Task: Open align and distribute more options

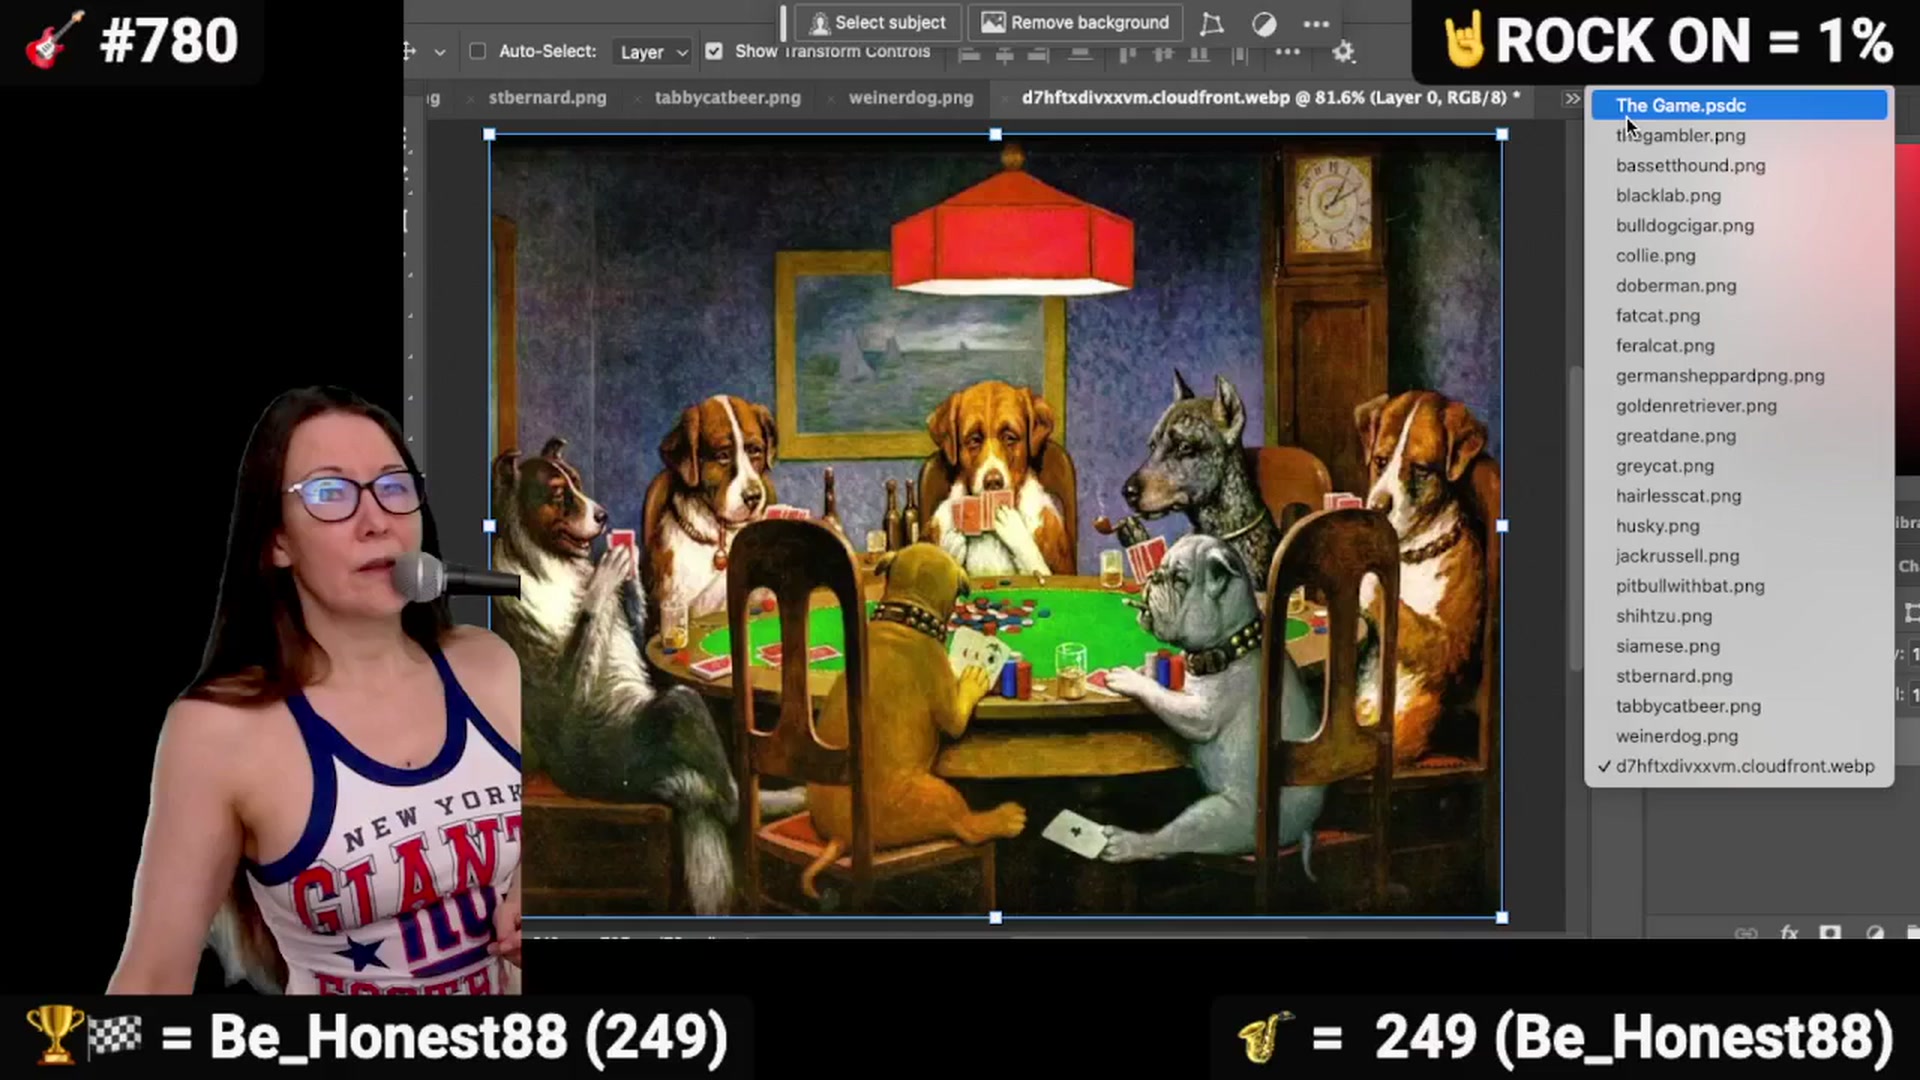Action: [1288, 52]
